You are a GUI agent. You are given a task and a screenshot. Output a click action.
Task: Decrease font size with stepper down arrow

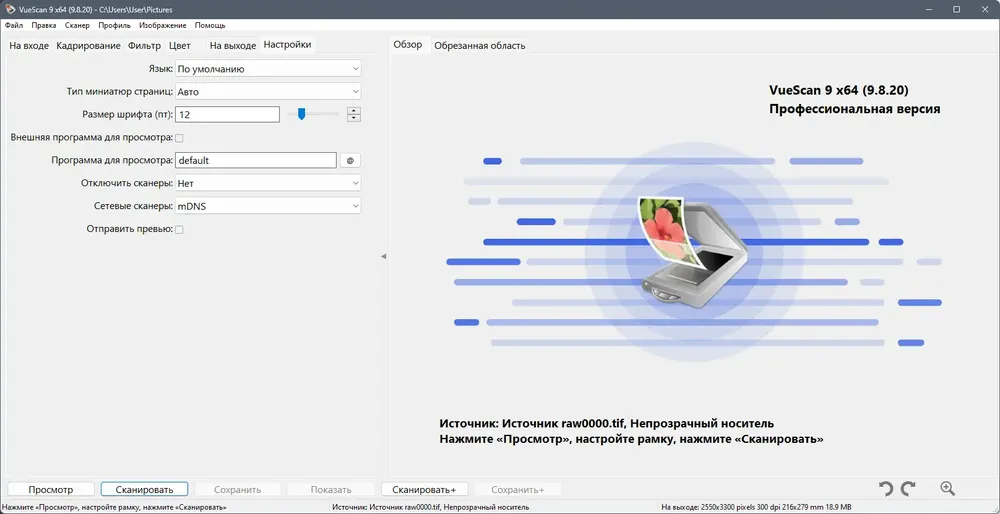pos(354,119)
